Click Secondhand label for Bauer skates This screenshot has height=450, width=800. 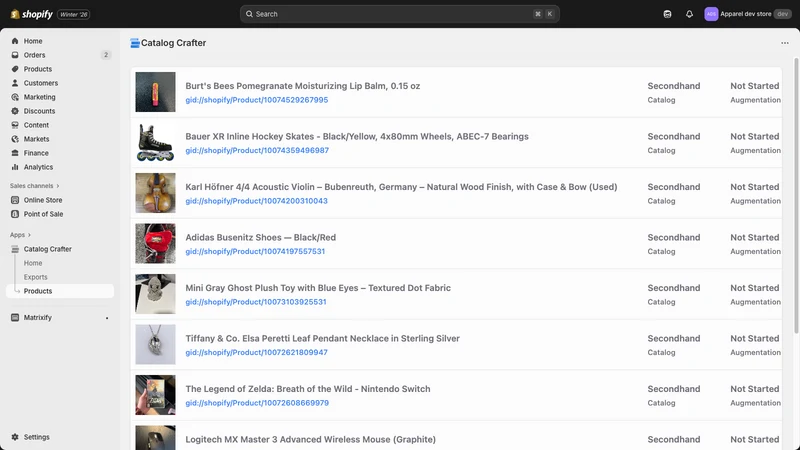[674, 136]
